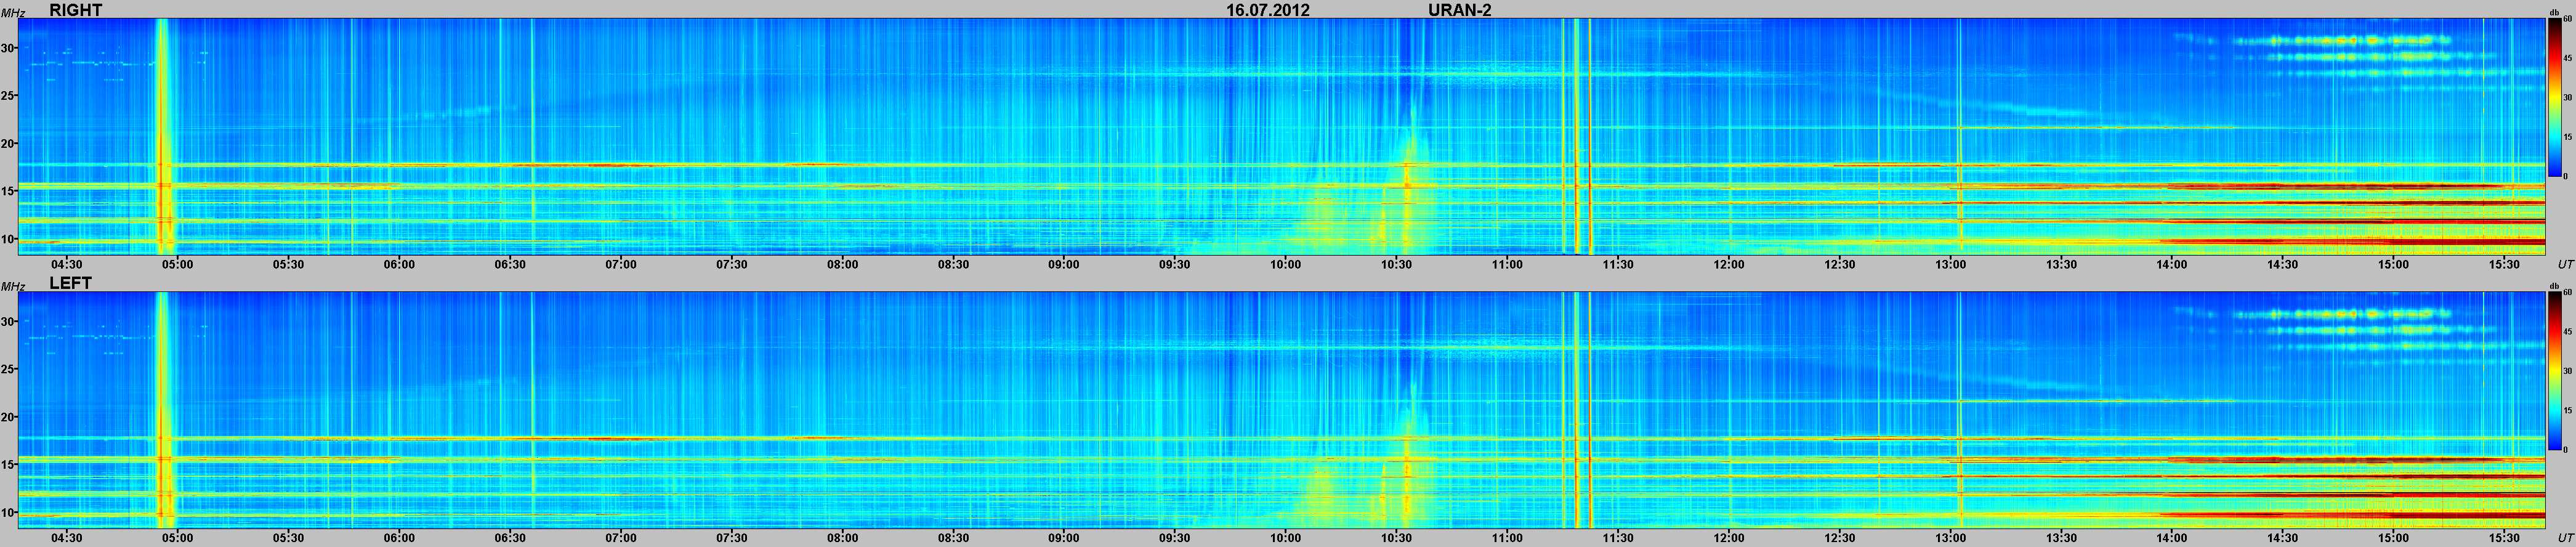Click 07:30 tick under the LEFT panel
The image size is (2576, 547).
(x=732, y=537)
